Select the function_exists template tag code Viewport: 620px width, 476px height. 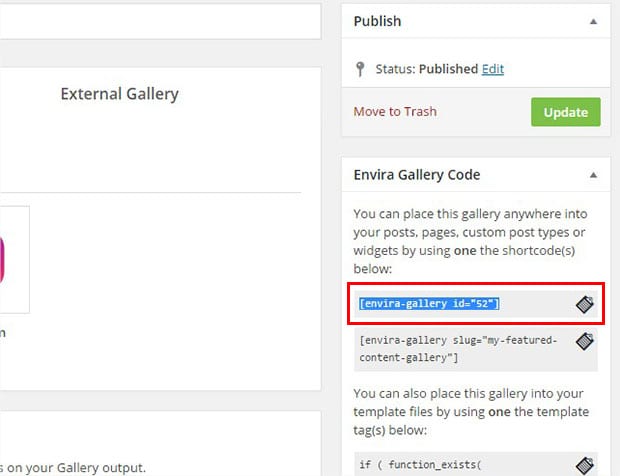(420, 465)
